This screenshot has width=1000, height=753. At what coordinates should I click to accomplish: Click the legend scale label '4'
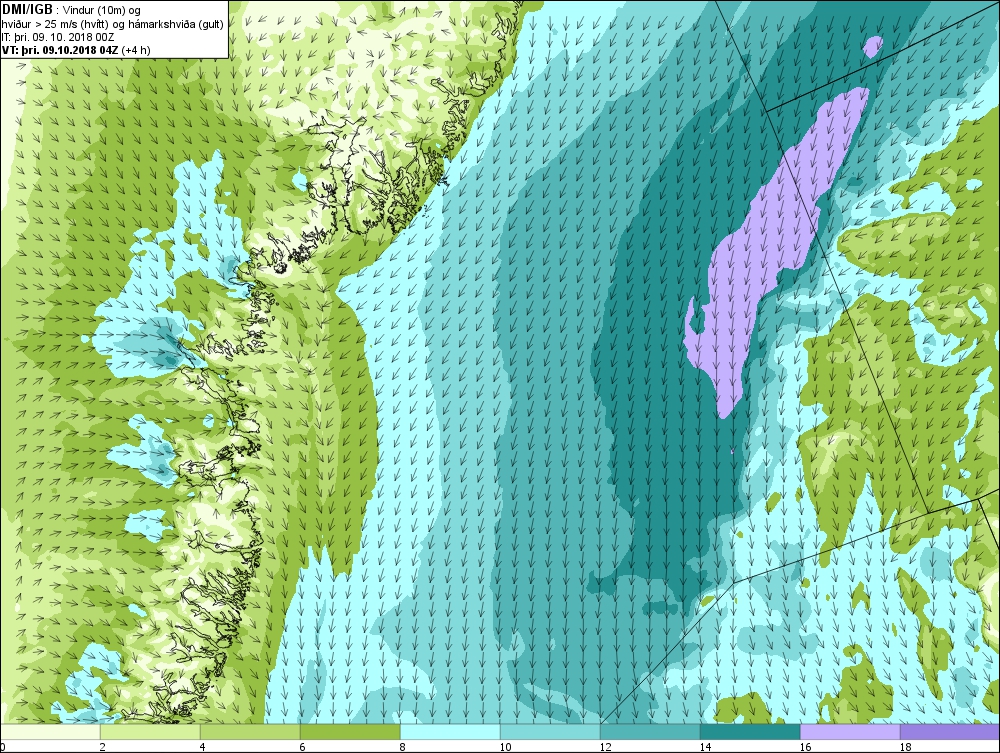(x=203, y=747)
